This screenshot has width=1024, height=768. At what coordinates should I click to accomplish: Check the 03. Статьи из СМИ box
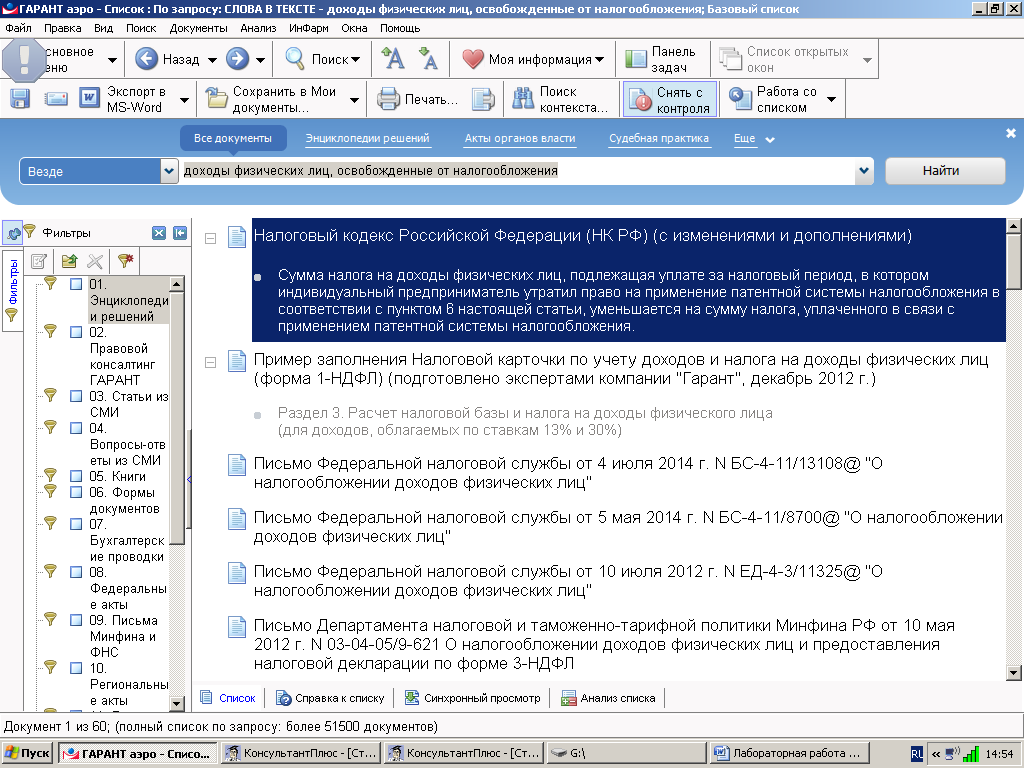coord(76,396)
